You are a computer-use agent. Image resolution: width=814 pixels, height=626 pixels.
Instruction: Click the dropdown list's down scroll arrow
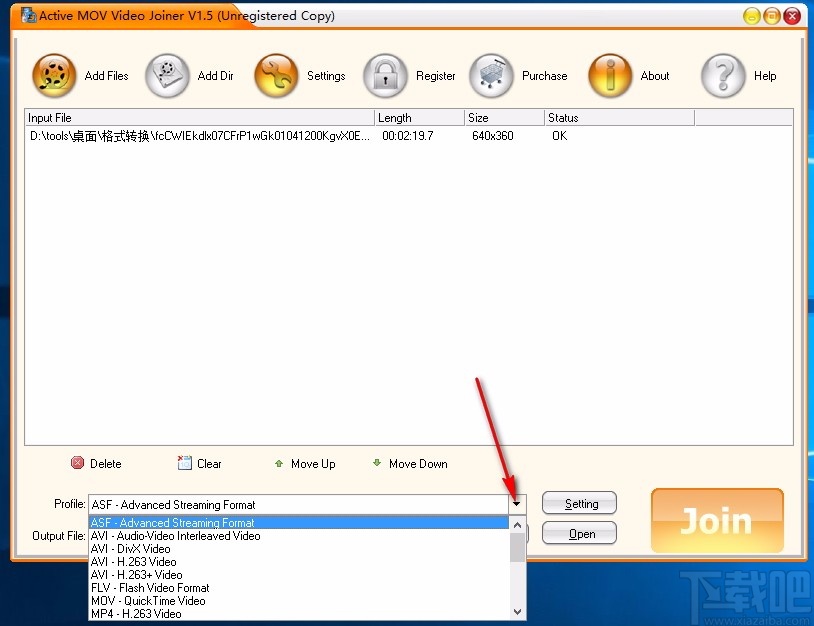click(x=517, y=610)
